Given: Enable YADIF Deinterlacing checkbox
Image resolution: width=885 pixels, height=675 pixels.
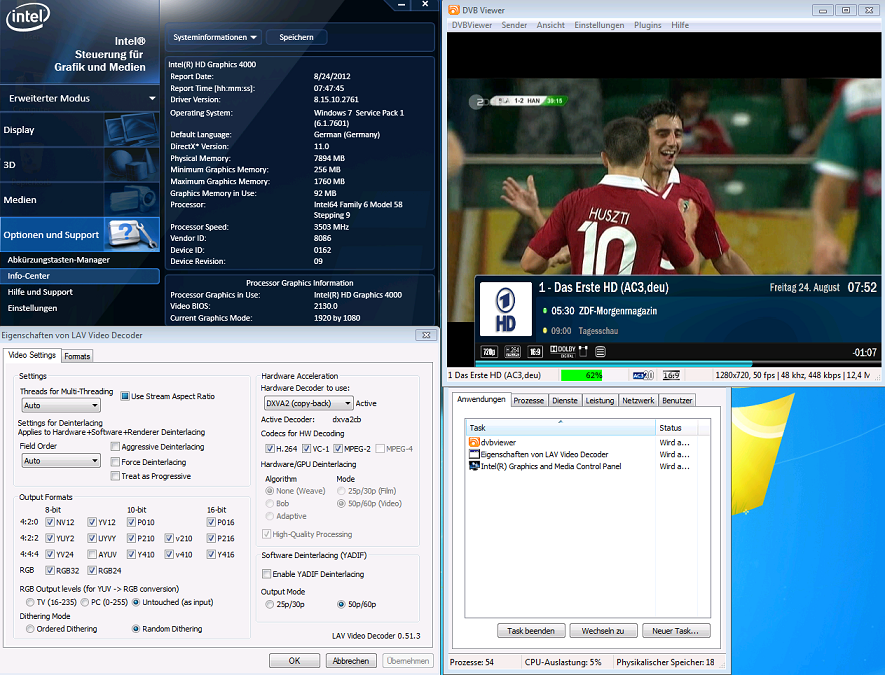Looking at the screenshot, I should tap(267, 574).
